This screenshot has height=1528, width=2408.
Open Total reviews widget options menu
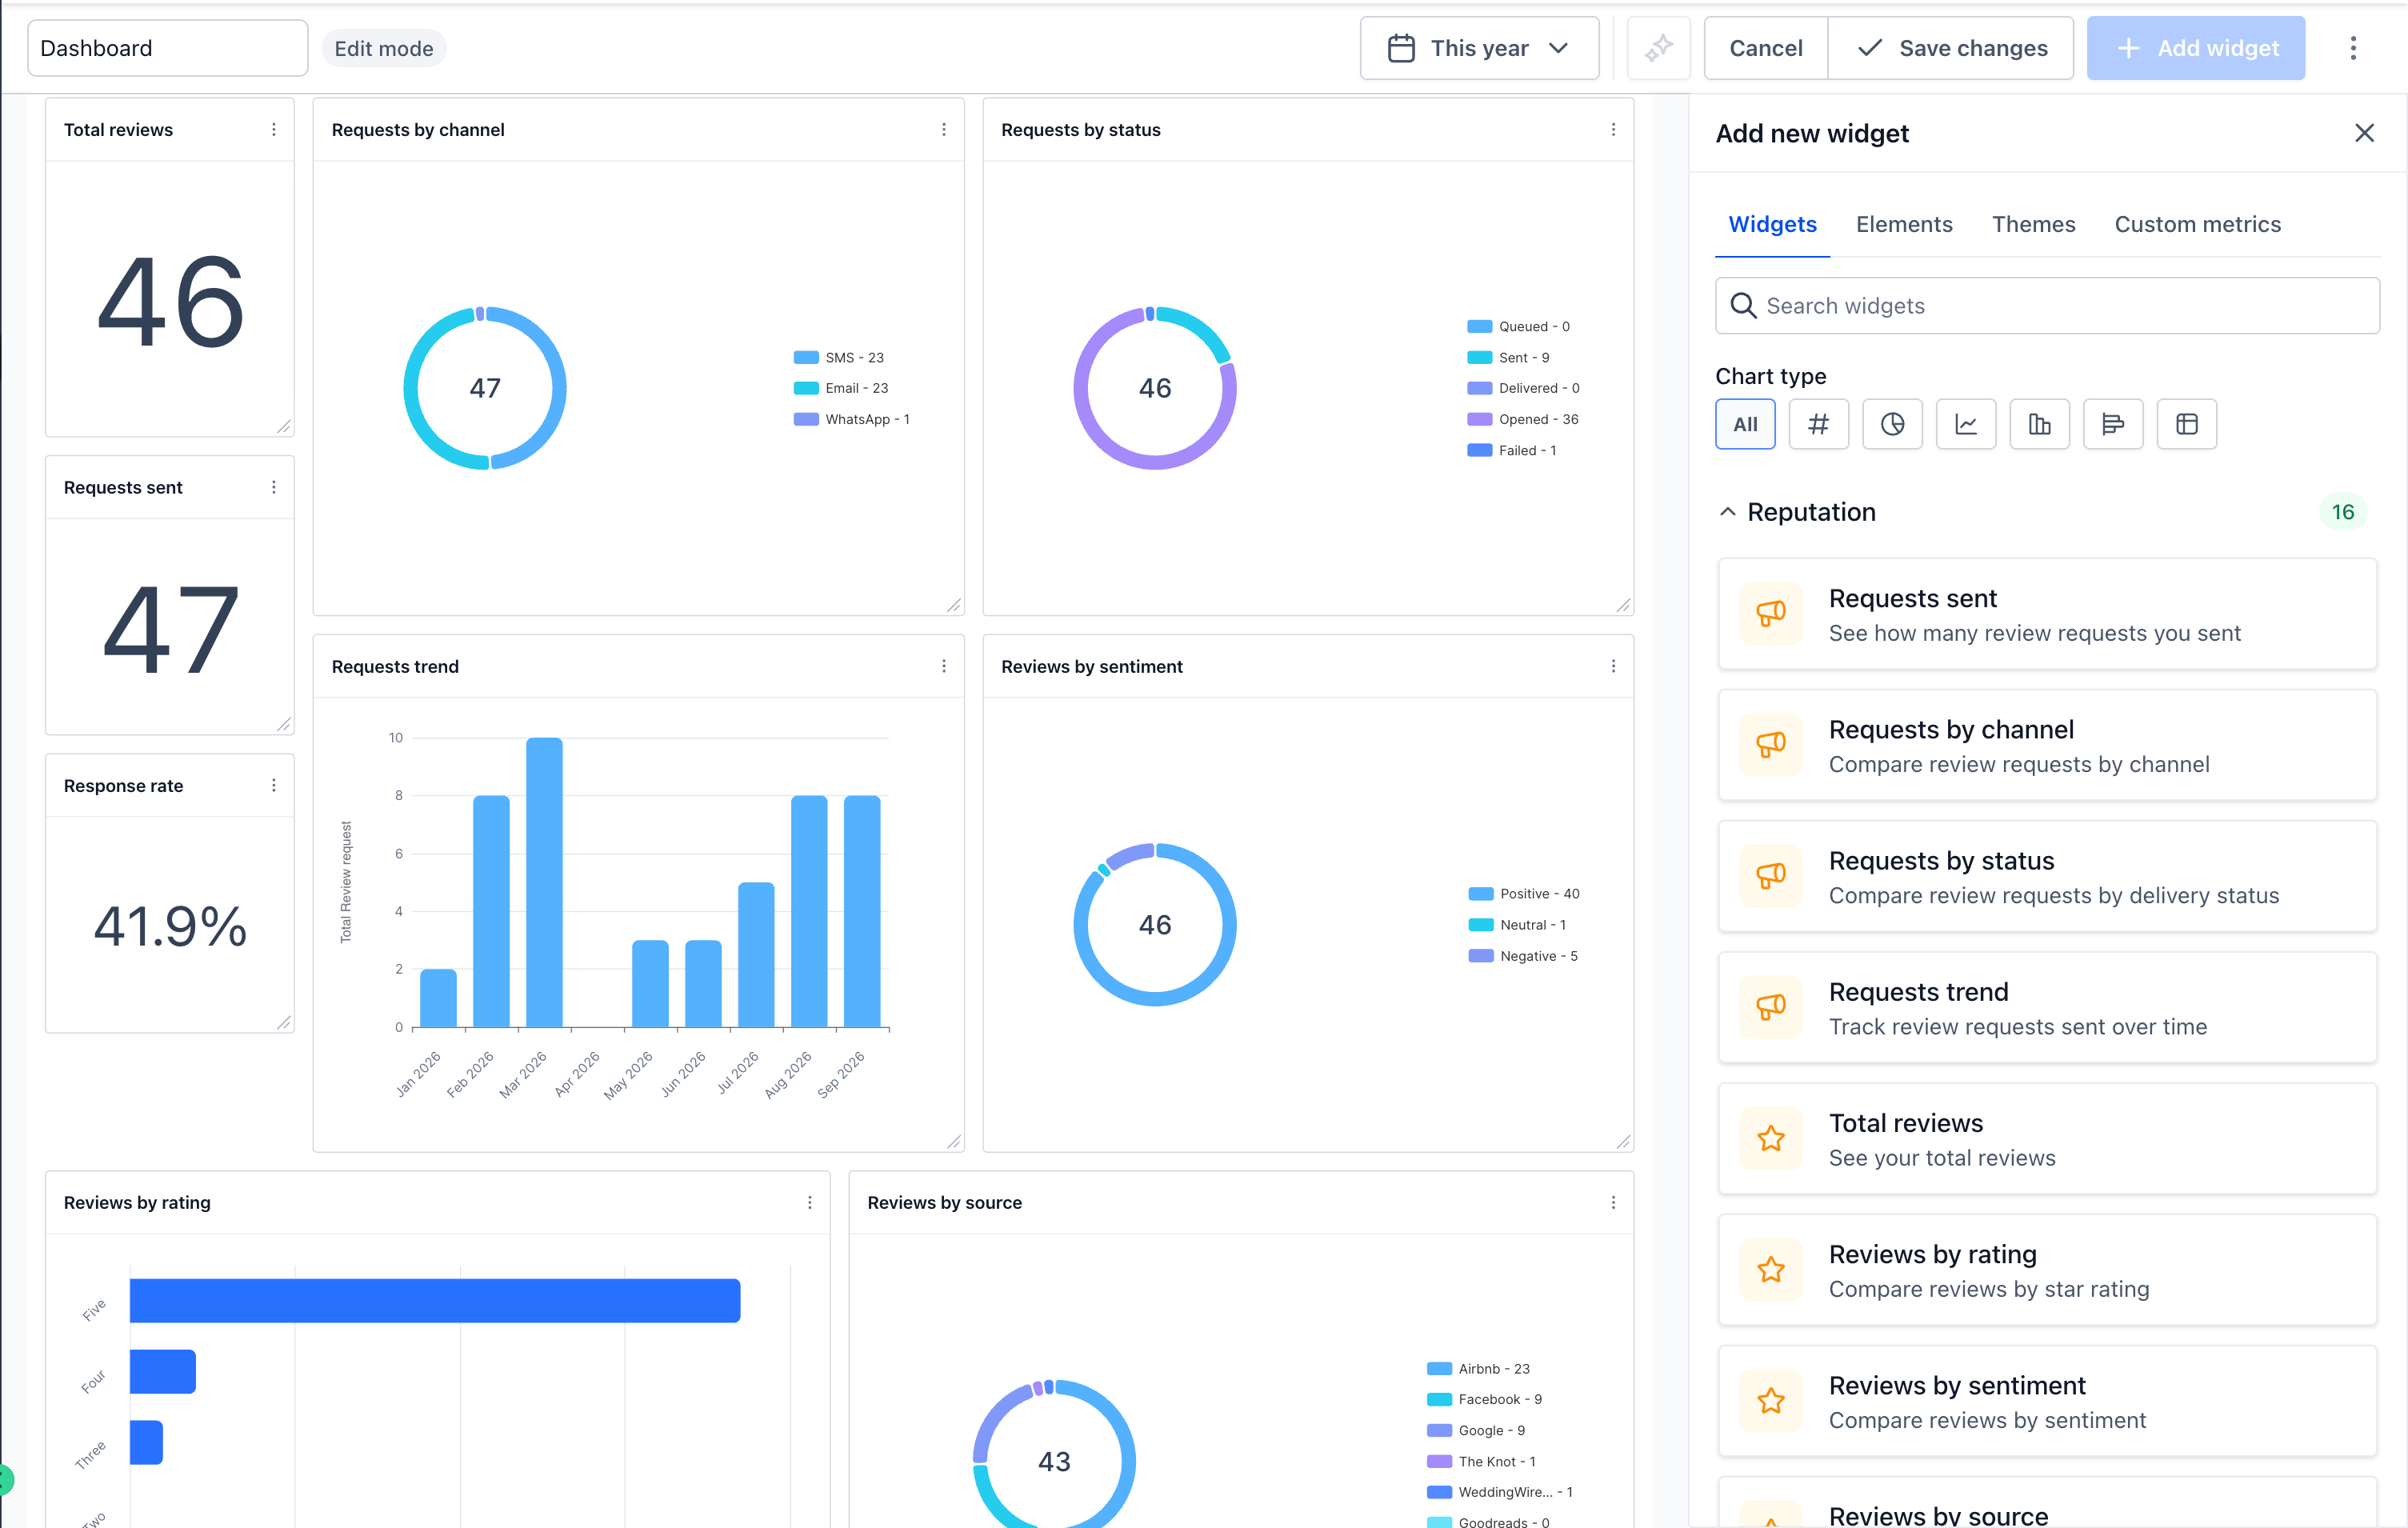[274, 129]
